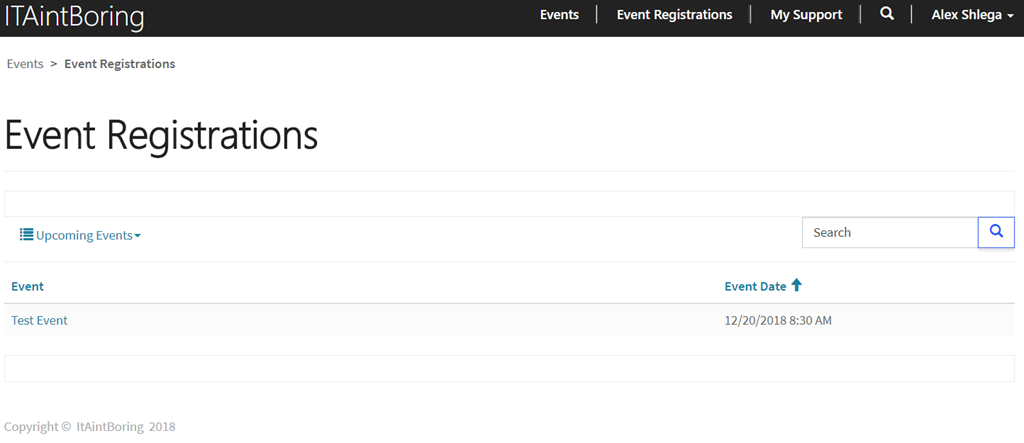Sort by the Event column header

[27, 286]
